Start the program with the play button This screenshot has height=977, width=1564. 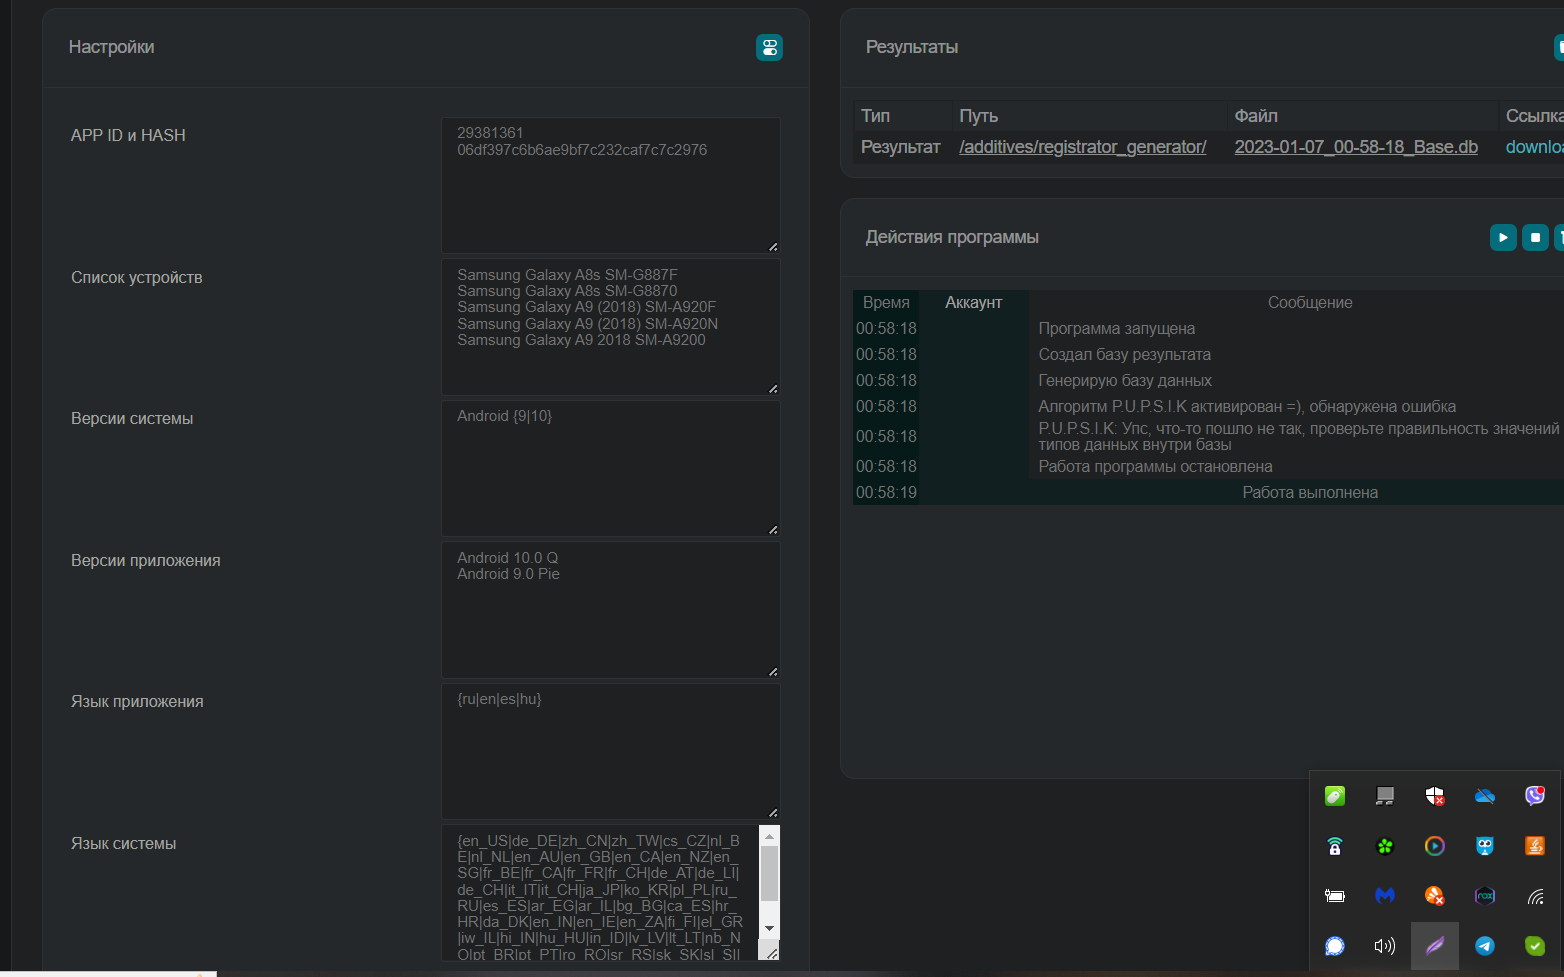[1502, 238]
